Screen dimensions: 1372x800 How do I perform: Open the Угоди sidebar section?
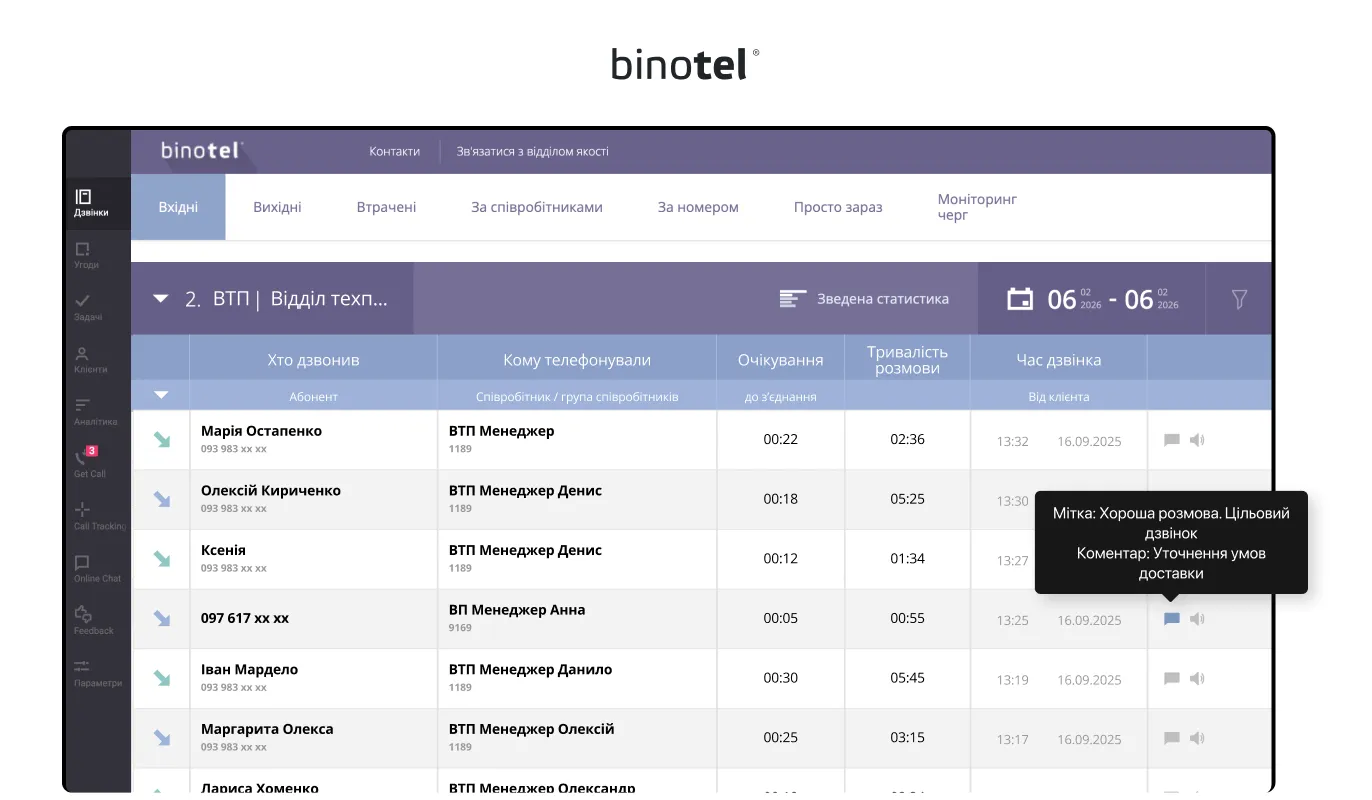(x=86, y=256)
